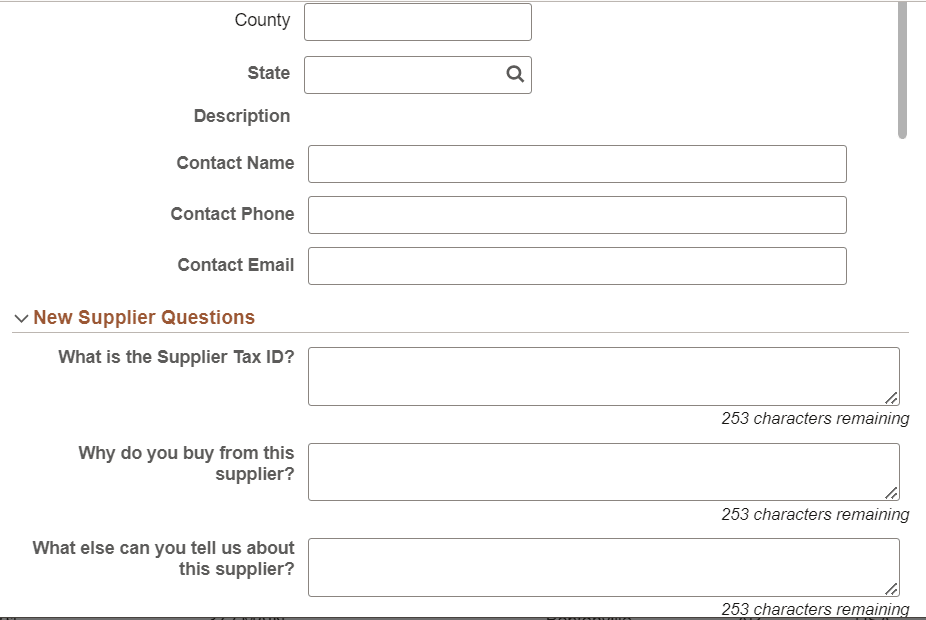This screenshot has width=926, height=620.
Task: Collapse the New Supplier Questions section chevron
Action: click(x=20, y=317)
